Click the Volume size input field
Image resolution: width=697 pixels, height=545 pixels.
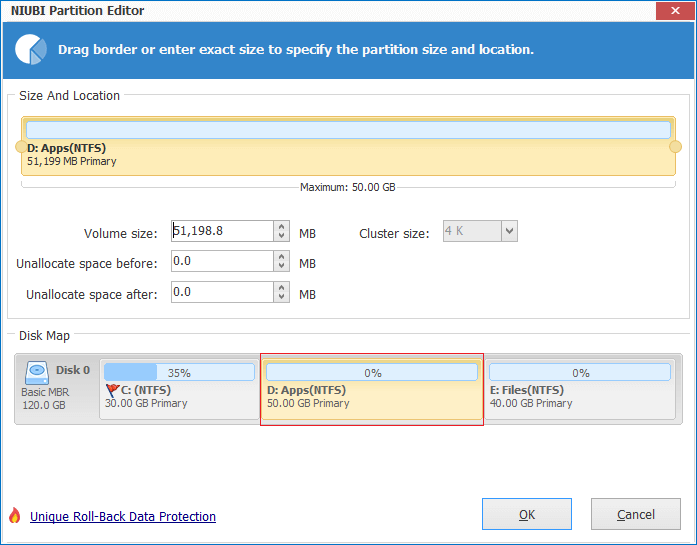point(222,231)
